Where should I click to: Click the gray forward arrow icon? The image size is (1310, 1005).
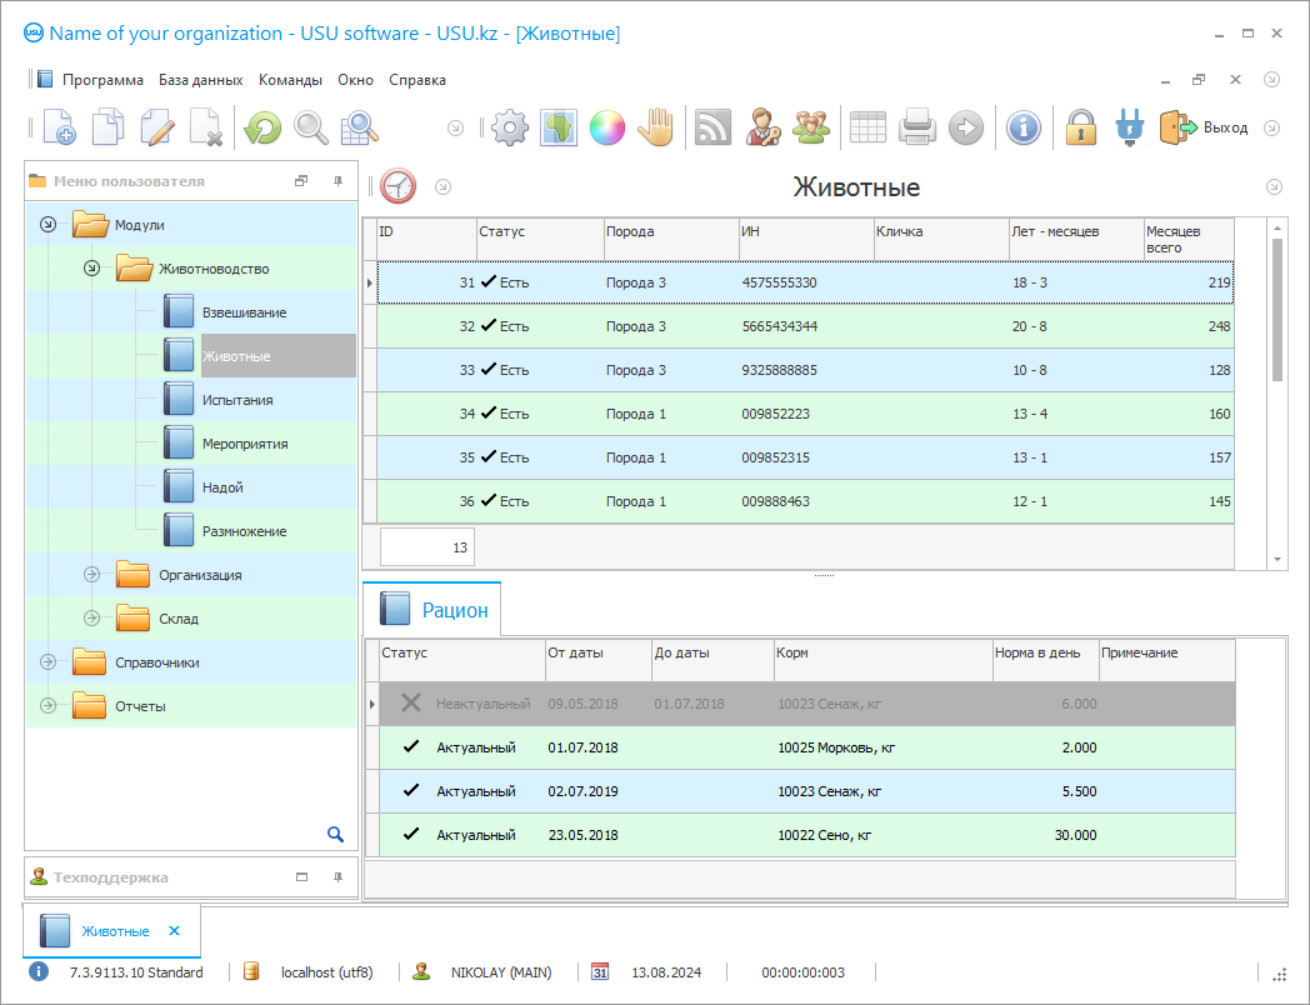966,128
